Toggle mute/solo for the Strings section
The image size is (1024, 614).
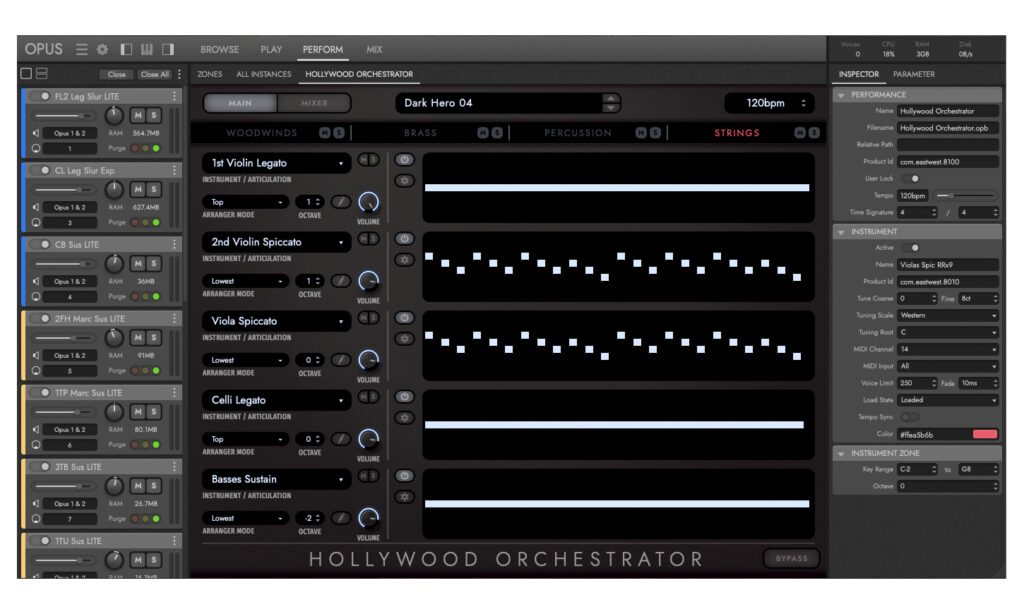click(807, 133)
